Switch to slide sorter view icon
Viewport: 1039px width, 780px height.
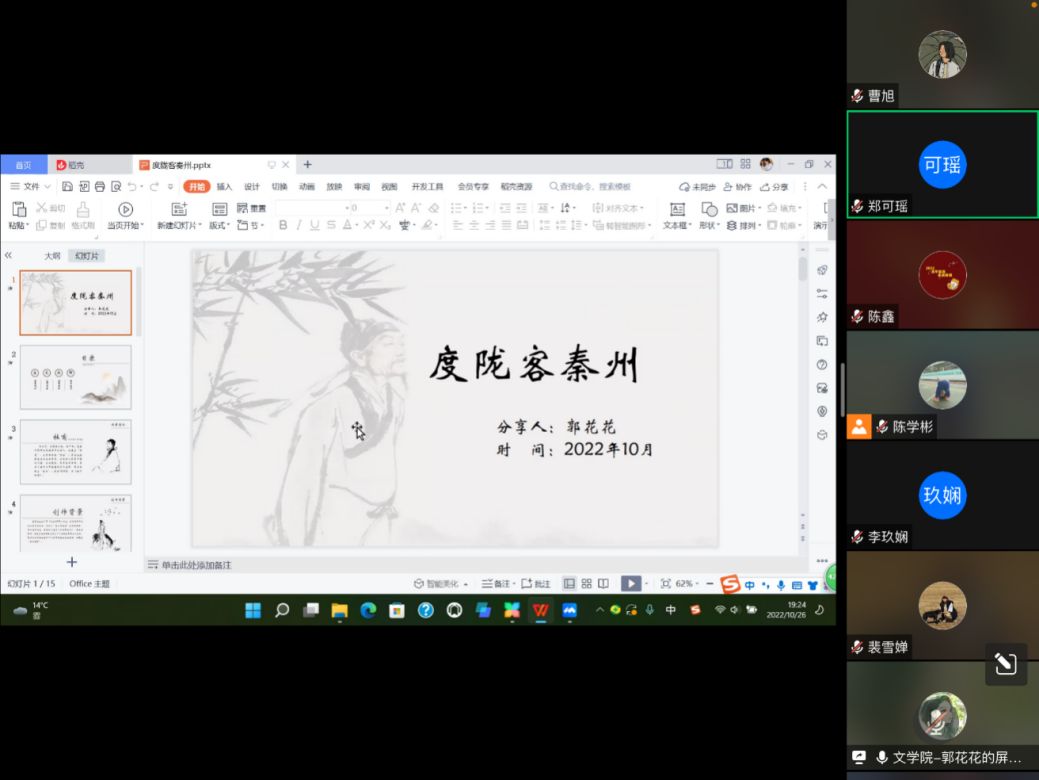pyautogui.click(x=587, y=583)
